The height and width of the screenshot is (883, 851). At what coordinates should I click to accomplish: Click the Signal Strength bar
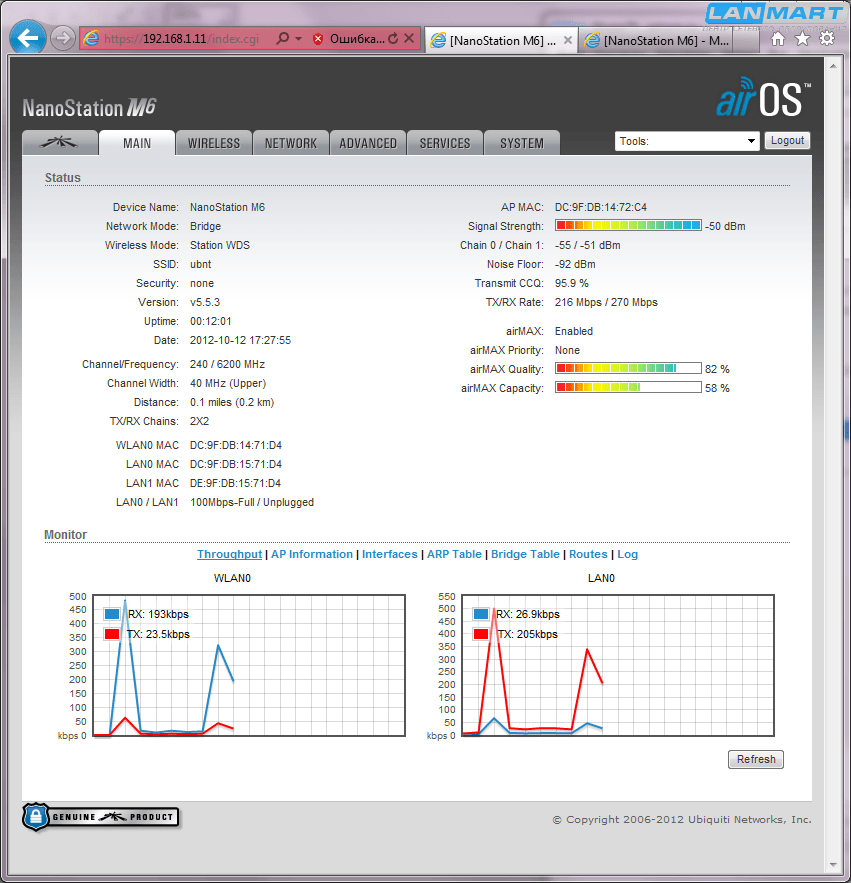tap(628, 226)
